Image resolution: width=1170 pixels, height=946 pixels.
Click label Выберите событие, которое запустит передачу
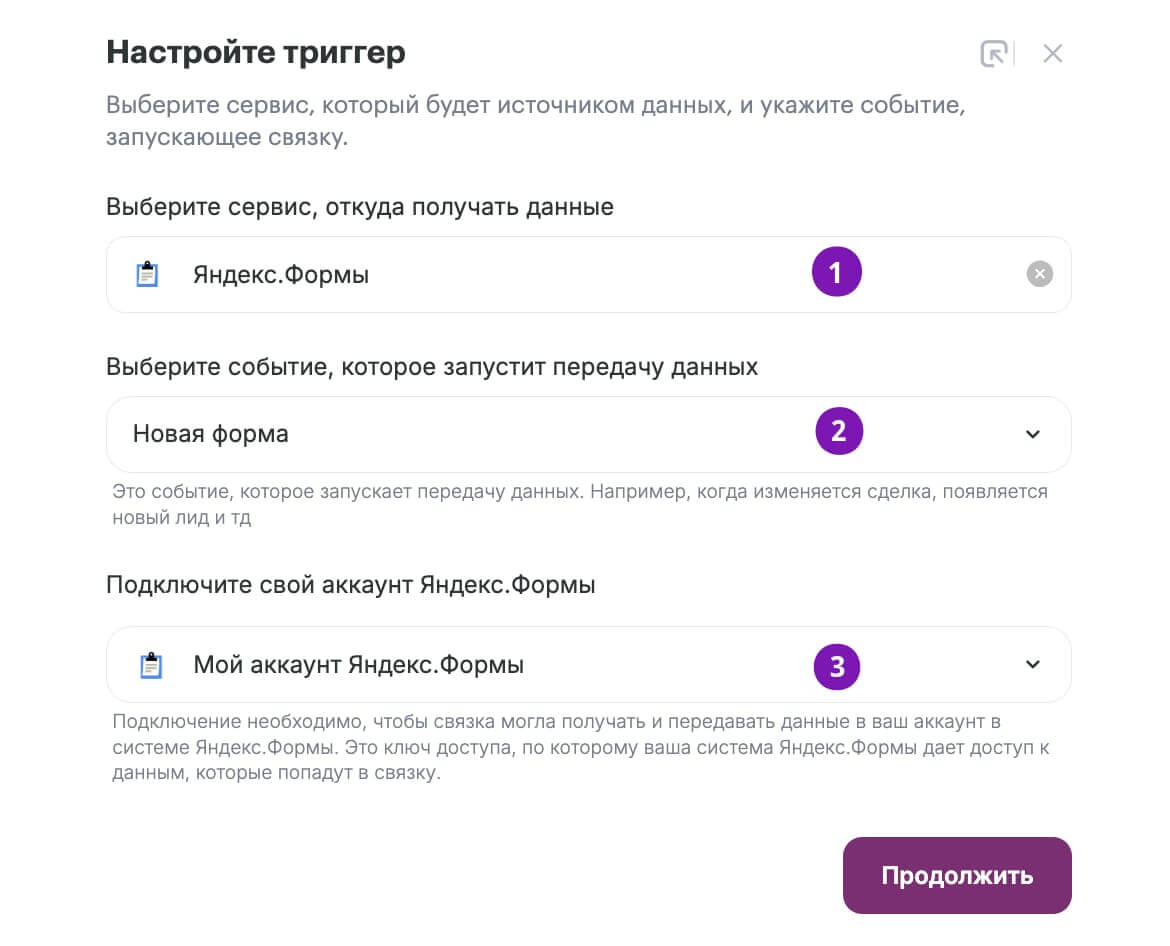click(432, 367)
